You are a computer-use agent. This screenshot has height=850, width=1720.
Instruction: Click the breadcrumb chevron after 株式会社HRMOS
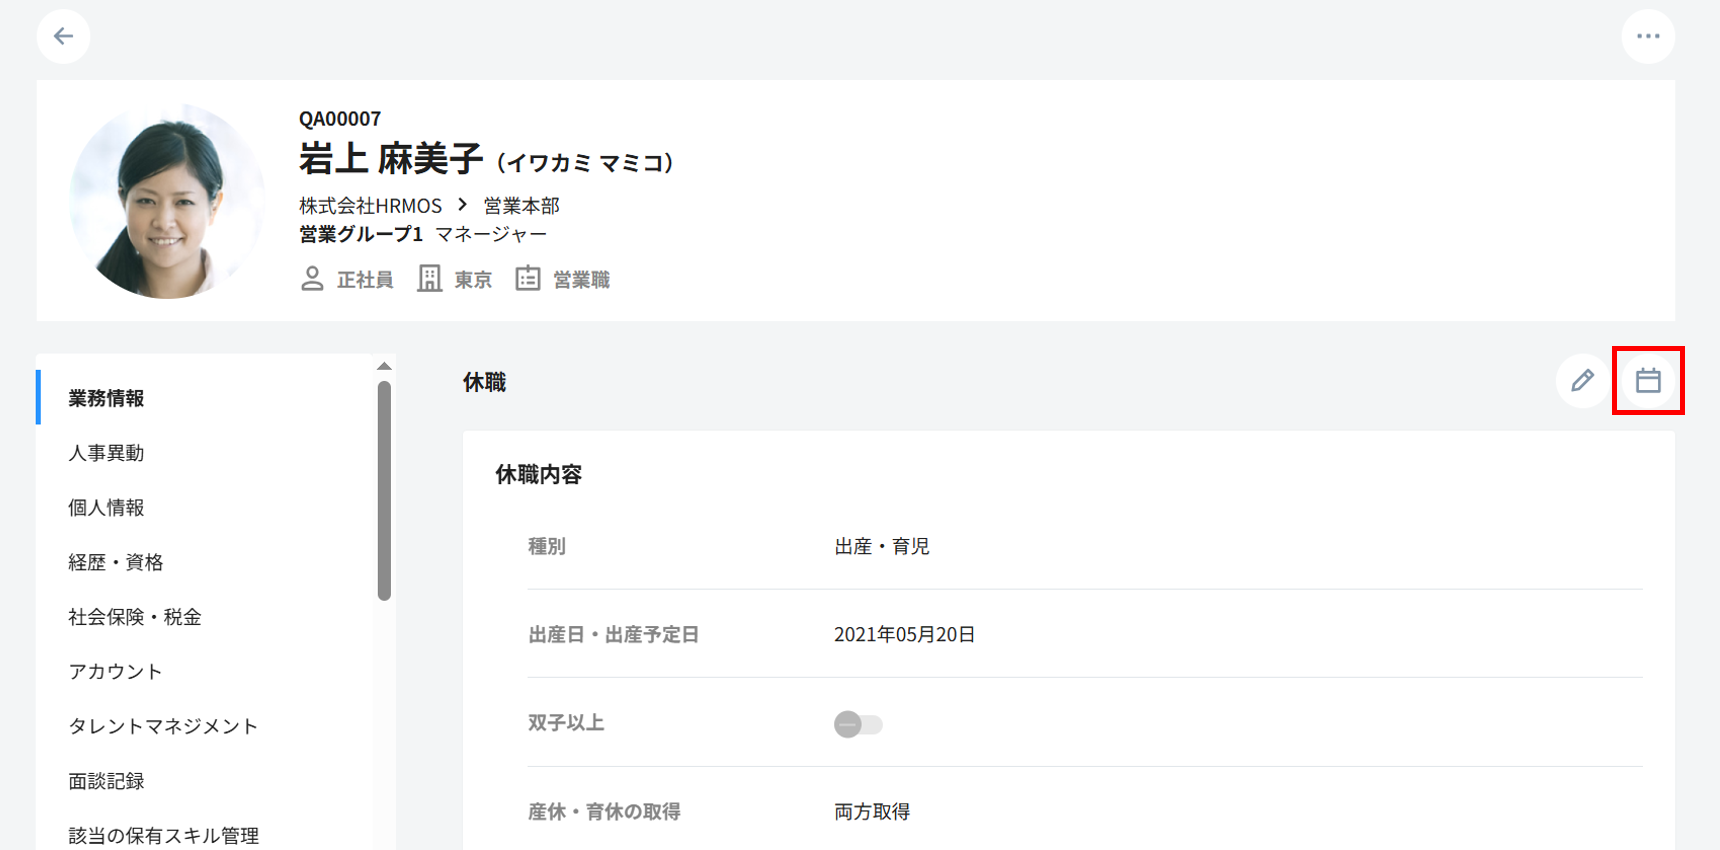pos(462,205)
